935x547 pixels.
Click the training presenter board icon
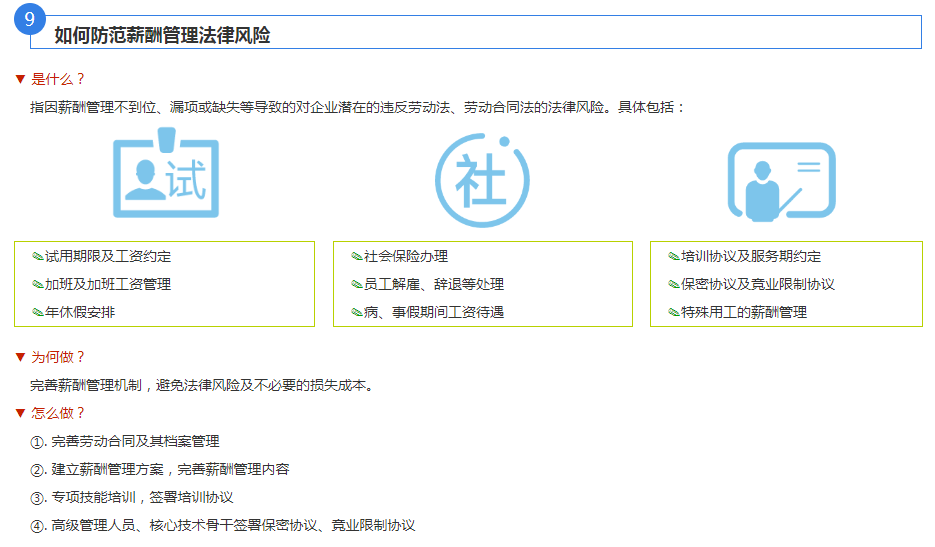tap(780, 181)
